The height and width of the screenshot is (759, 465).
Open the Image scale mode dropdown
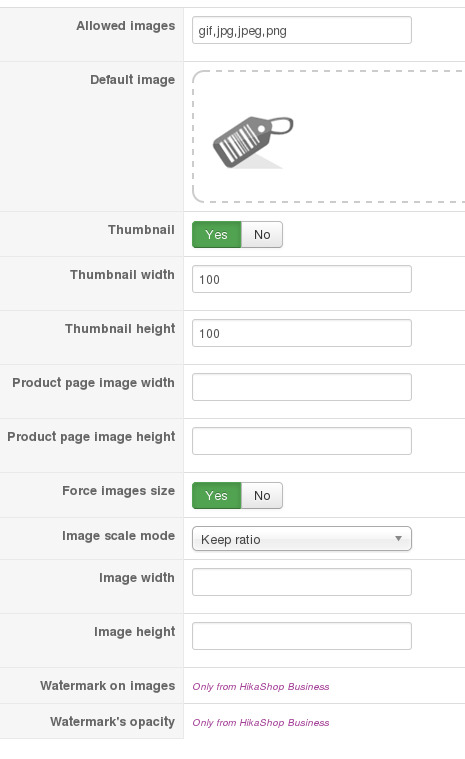[x=302, y=539]
